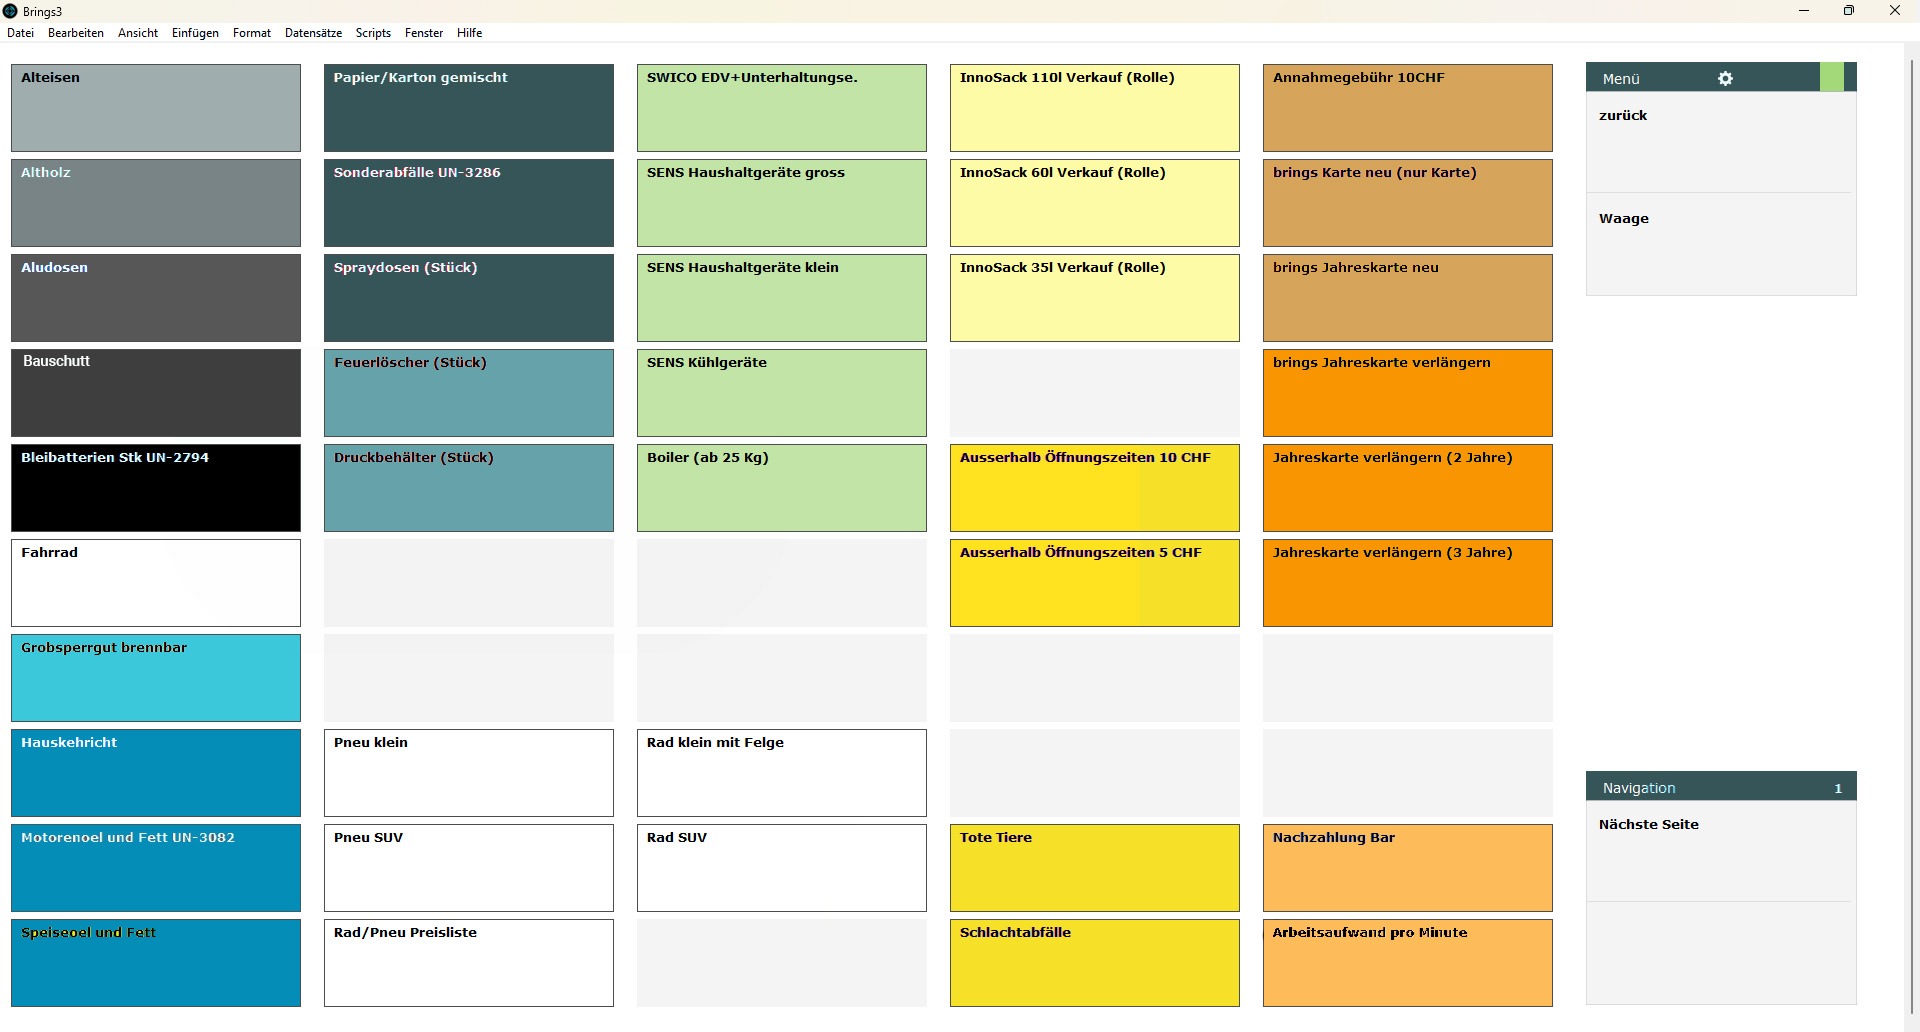
Task: Pick the Grobsperrgut brennbar tile
Action: tap(156, 678)
